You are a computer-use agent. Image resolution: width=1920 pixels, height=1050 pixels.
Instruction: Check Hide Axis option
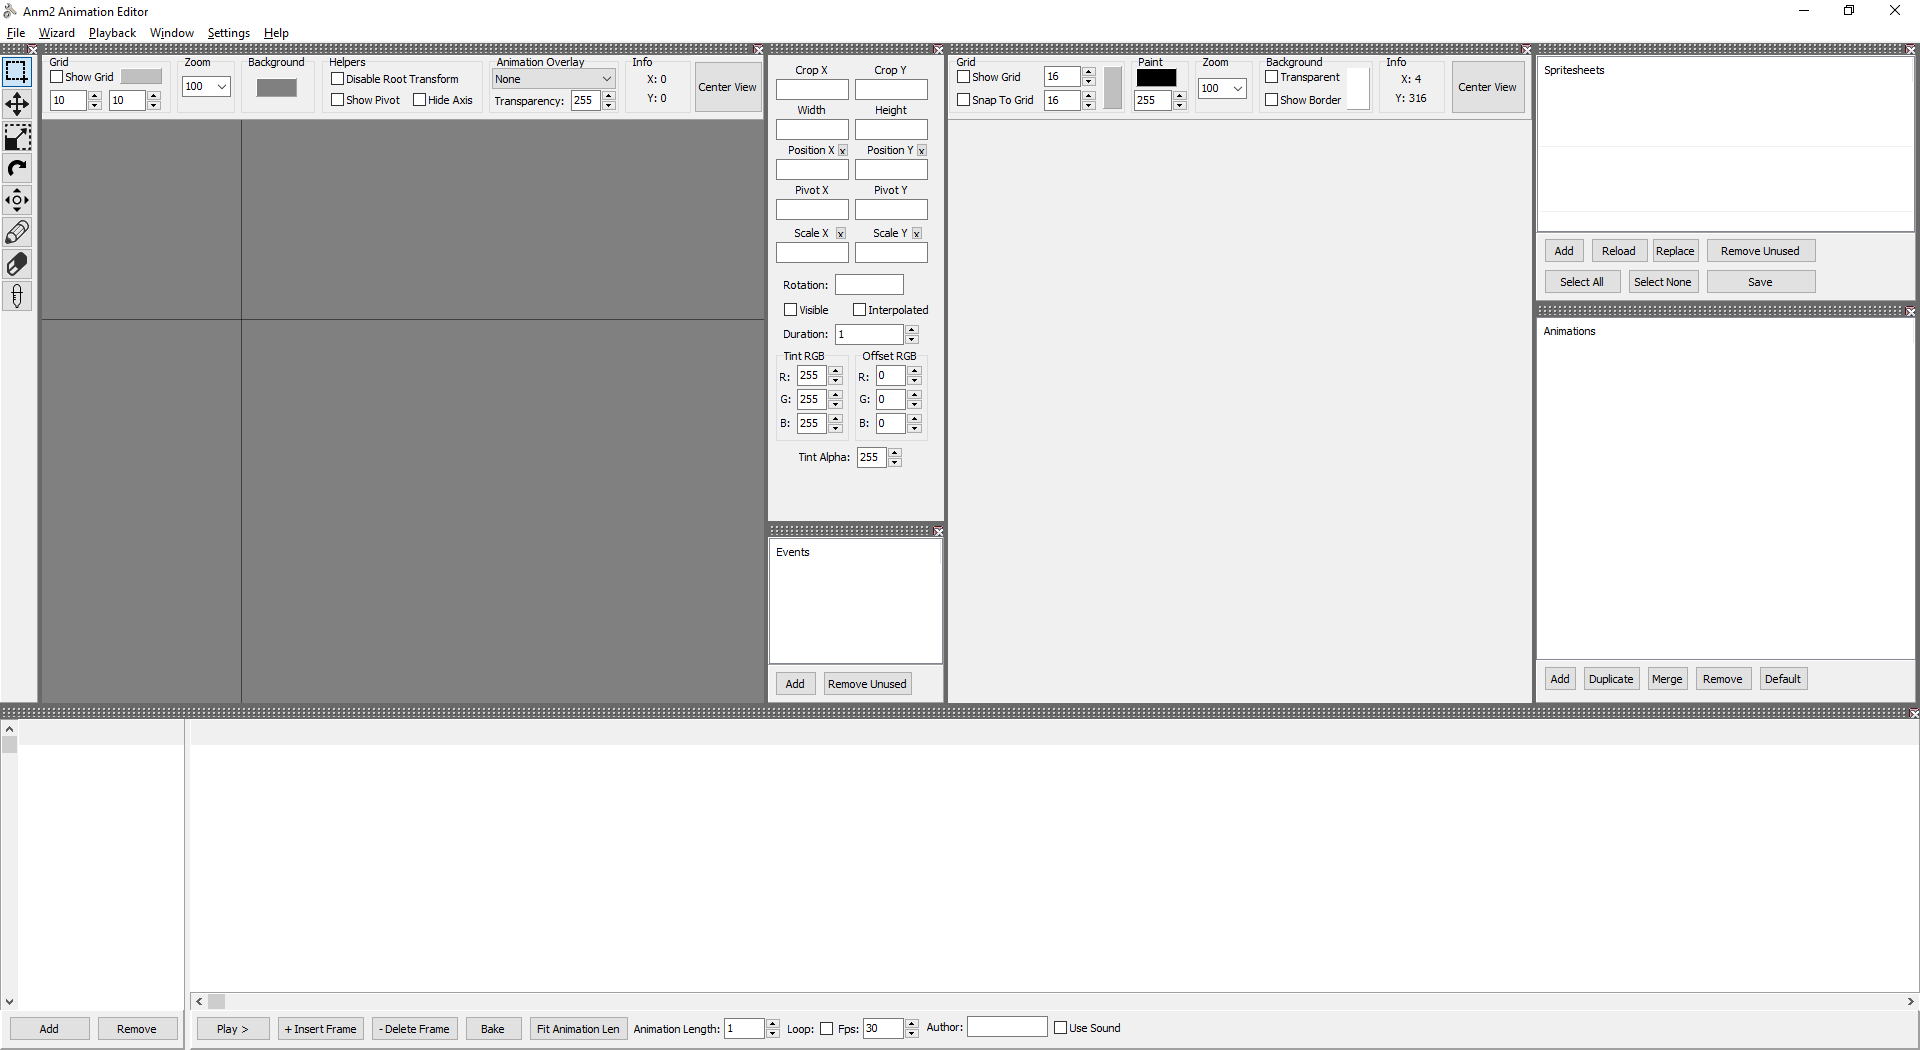[420, 100]
